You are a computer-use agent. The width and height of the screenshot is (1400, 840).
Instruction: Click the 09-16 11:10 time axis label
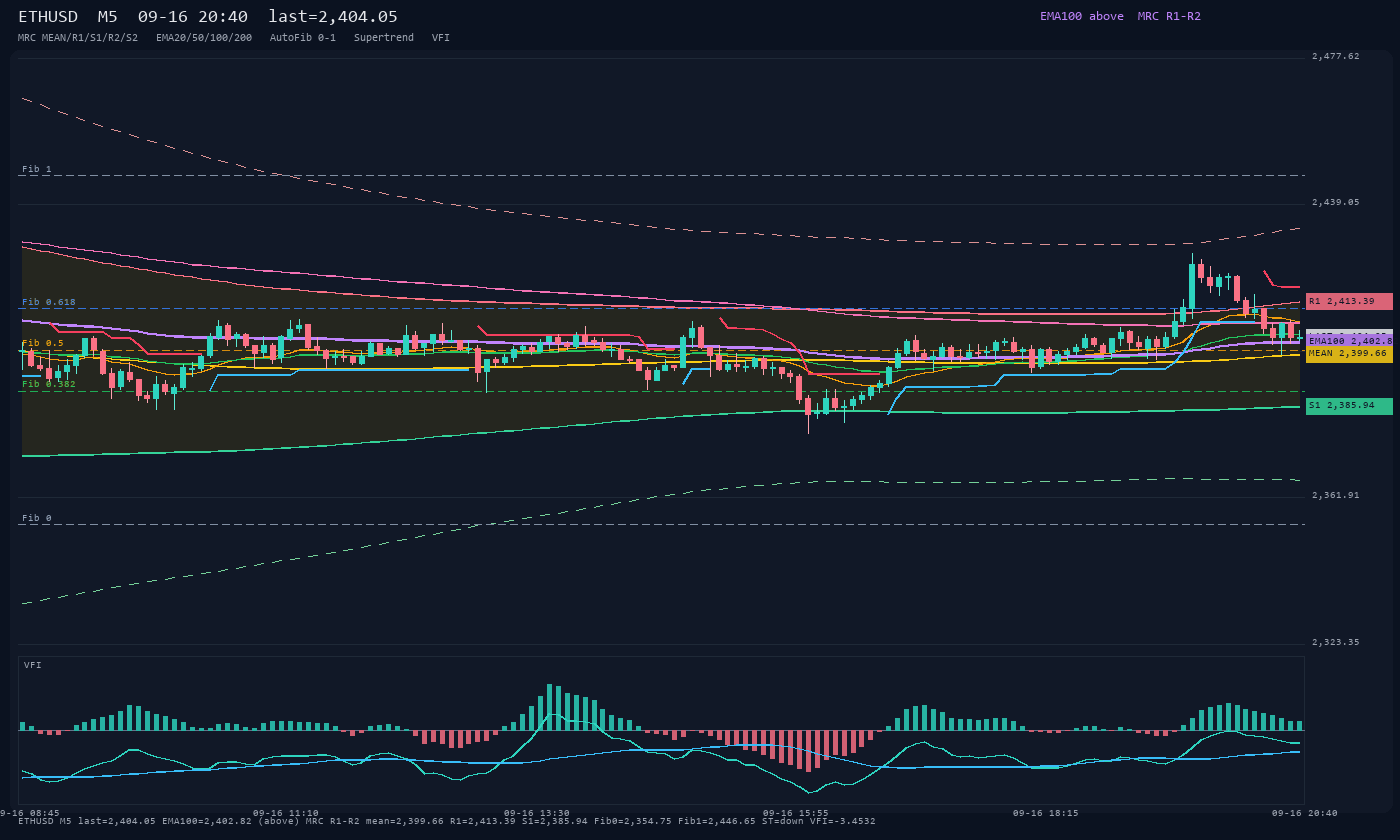[286, 813]
